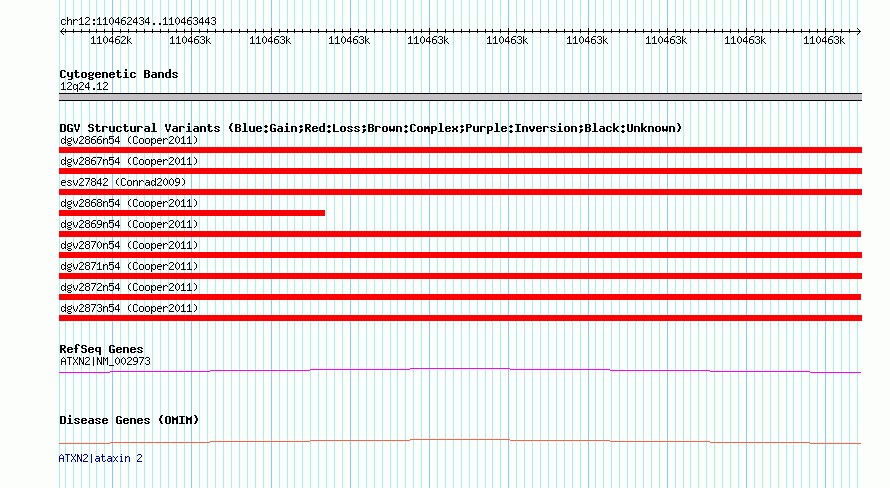Screen dimensions: 890x488
Task: Click the short red dgv2868n54 loss bar
Action: [192, 213]
